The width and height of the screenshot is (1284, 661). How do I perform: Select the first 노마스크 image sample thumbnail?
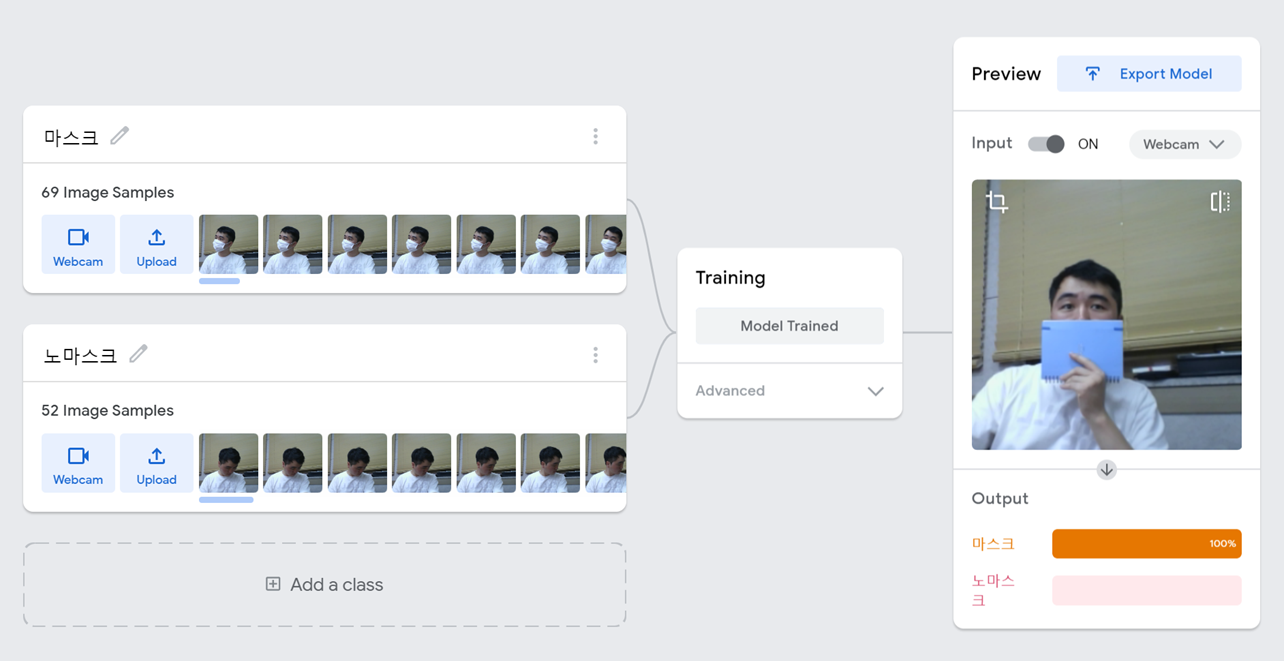tap(228, 463)
